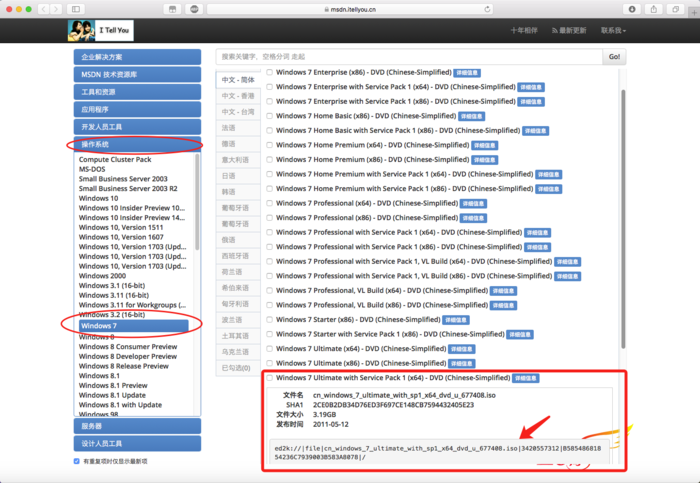Open a new tab with plus button
The image size is (700, 483).
(x=694, y=12)
